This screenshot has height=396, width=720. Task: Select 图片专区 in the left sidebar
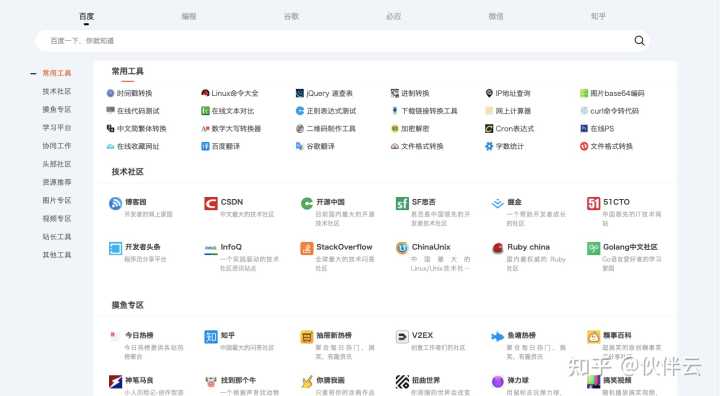tap(56, 200)
